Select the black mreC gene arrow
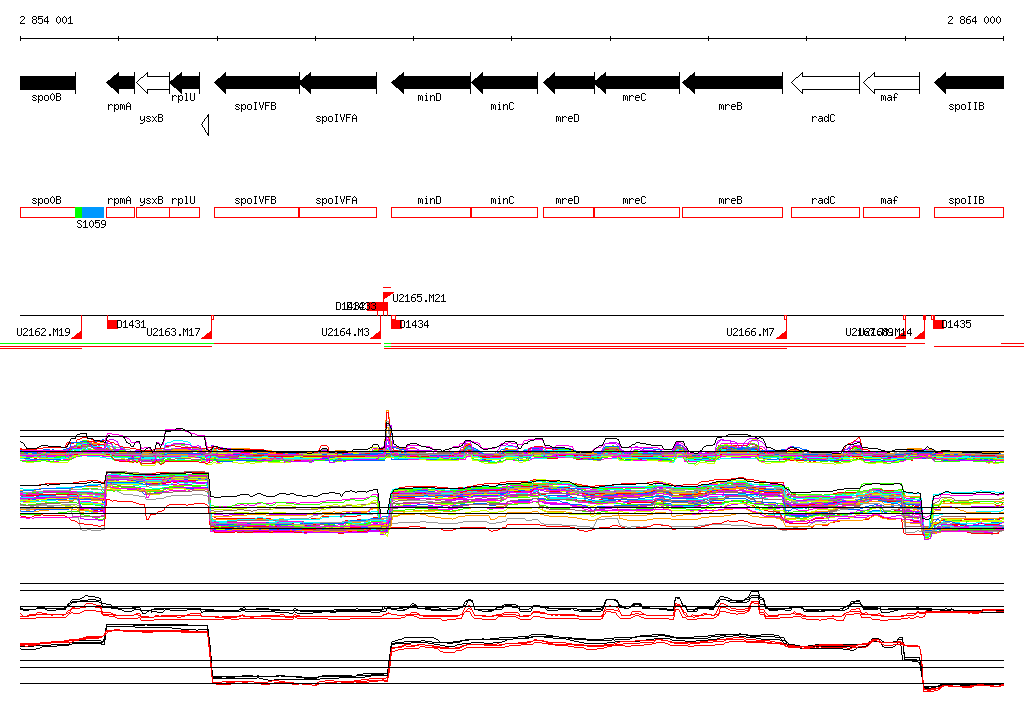 coord(637,83)
